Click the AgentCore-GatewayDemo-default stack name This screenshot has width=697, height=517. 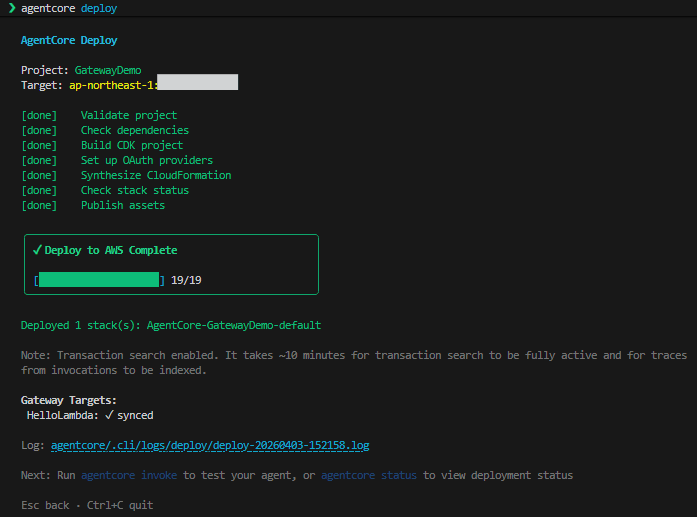click(233, 325)
